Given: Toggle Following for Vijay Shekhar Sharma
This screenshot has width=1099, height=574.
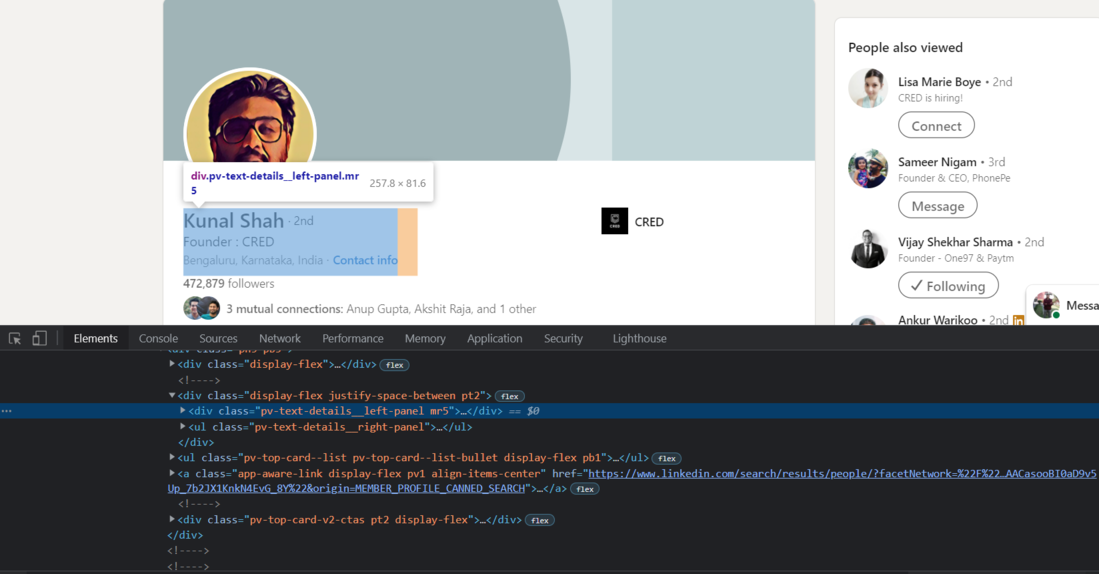Looking at the screenshot, I should click(x=948, y=286).
